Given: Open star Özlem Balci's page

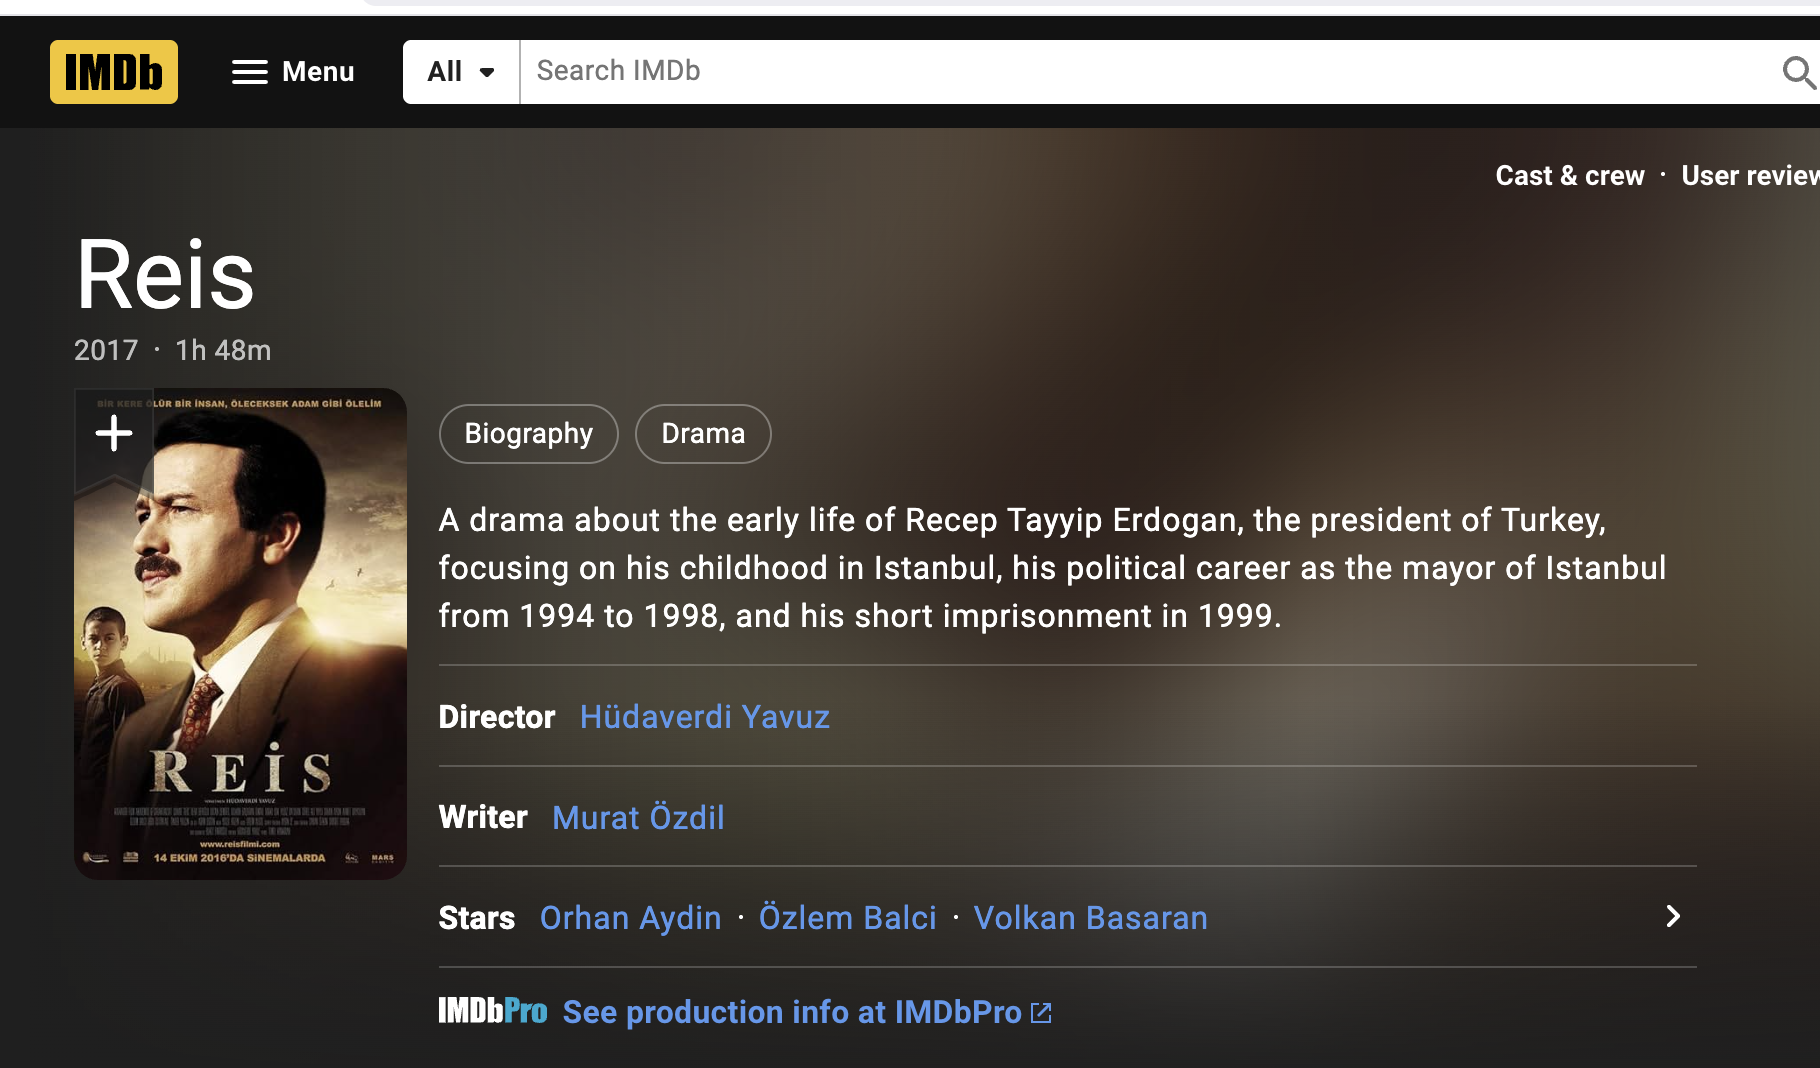Looking at the screenshot, I should [x=848, y=918].
